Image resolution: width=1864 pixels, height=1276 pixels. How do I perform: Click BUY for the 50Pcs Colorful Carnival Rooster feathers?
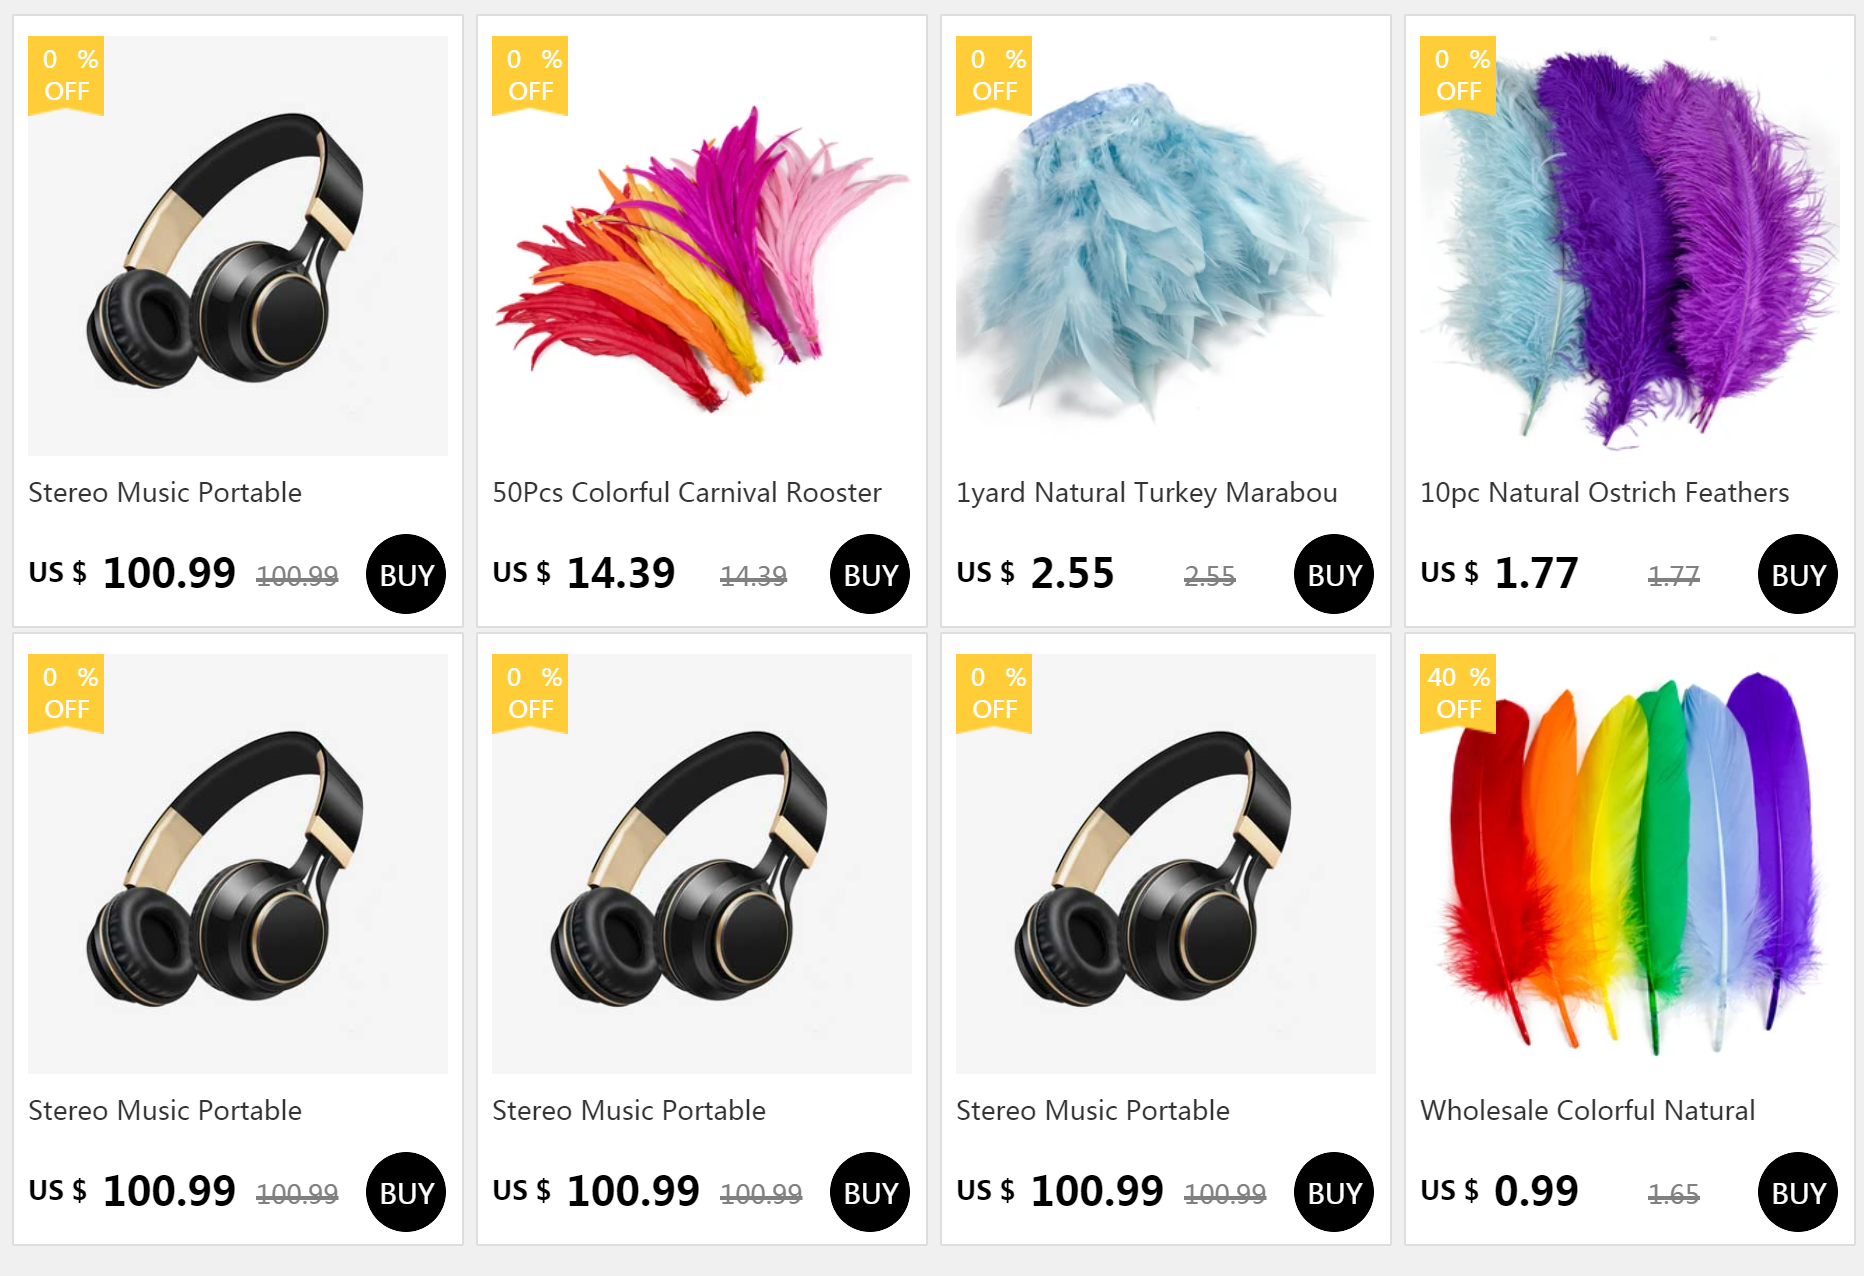(x=870, y=574)
